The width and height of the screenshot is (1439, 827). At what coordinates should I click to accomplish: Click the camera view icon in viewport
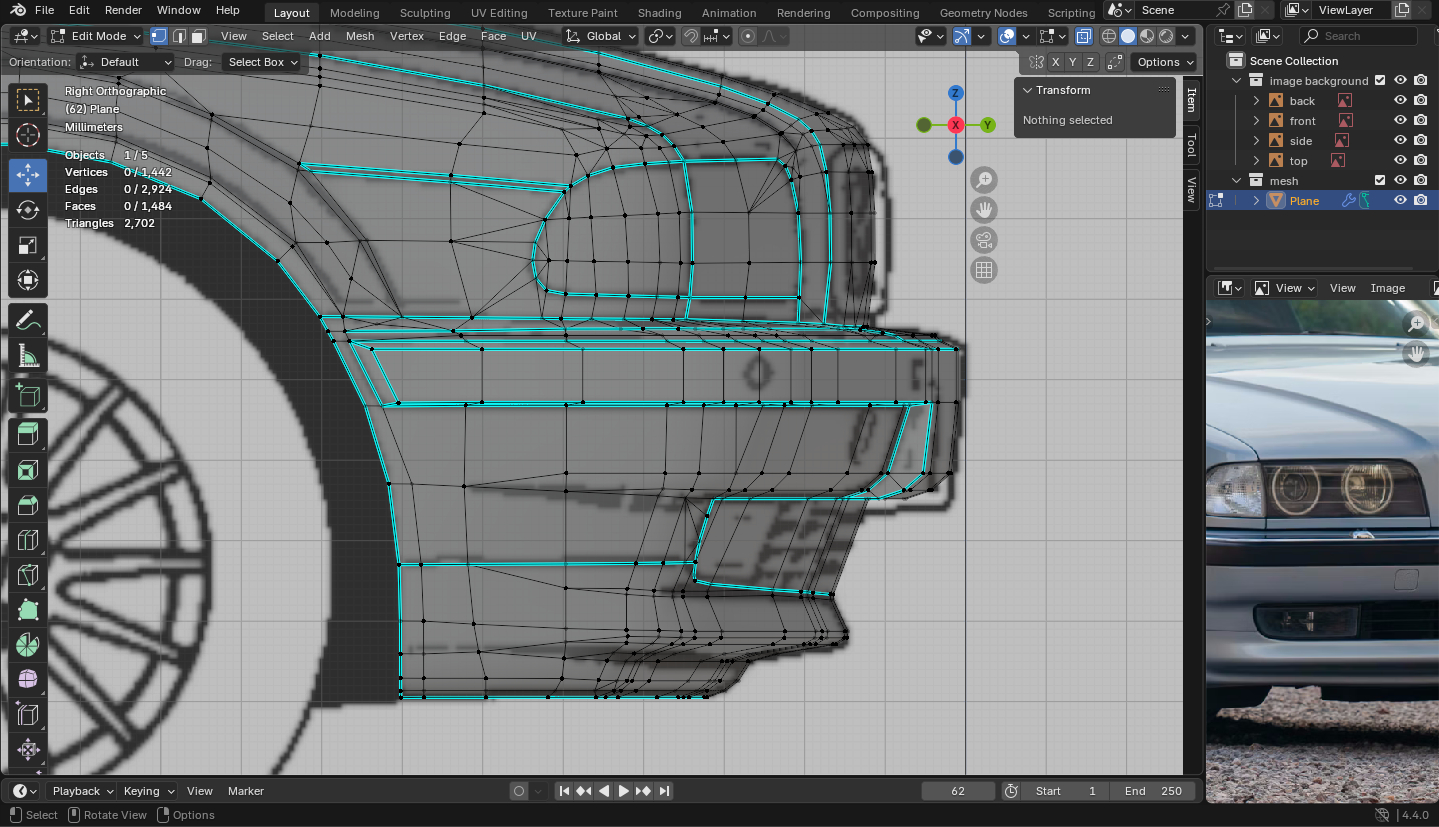pos(984,240)
